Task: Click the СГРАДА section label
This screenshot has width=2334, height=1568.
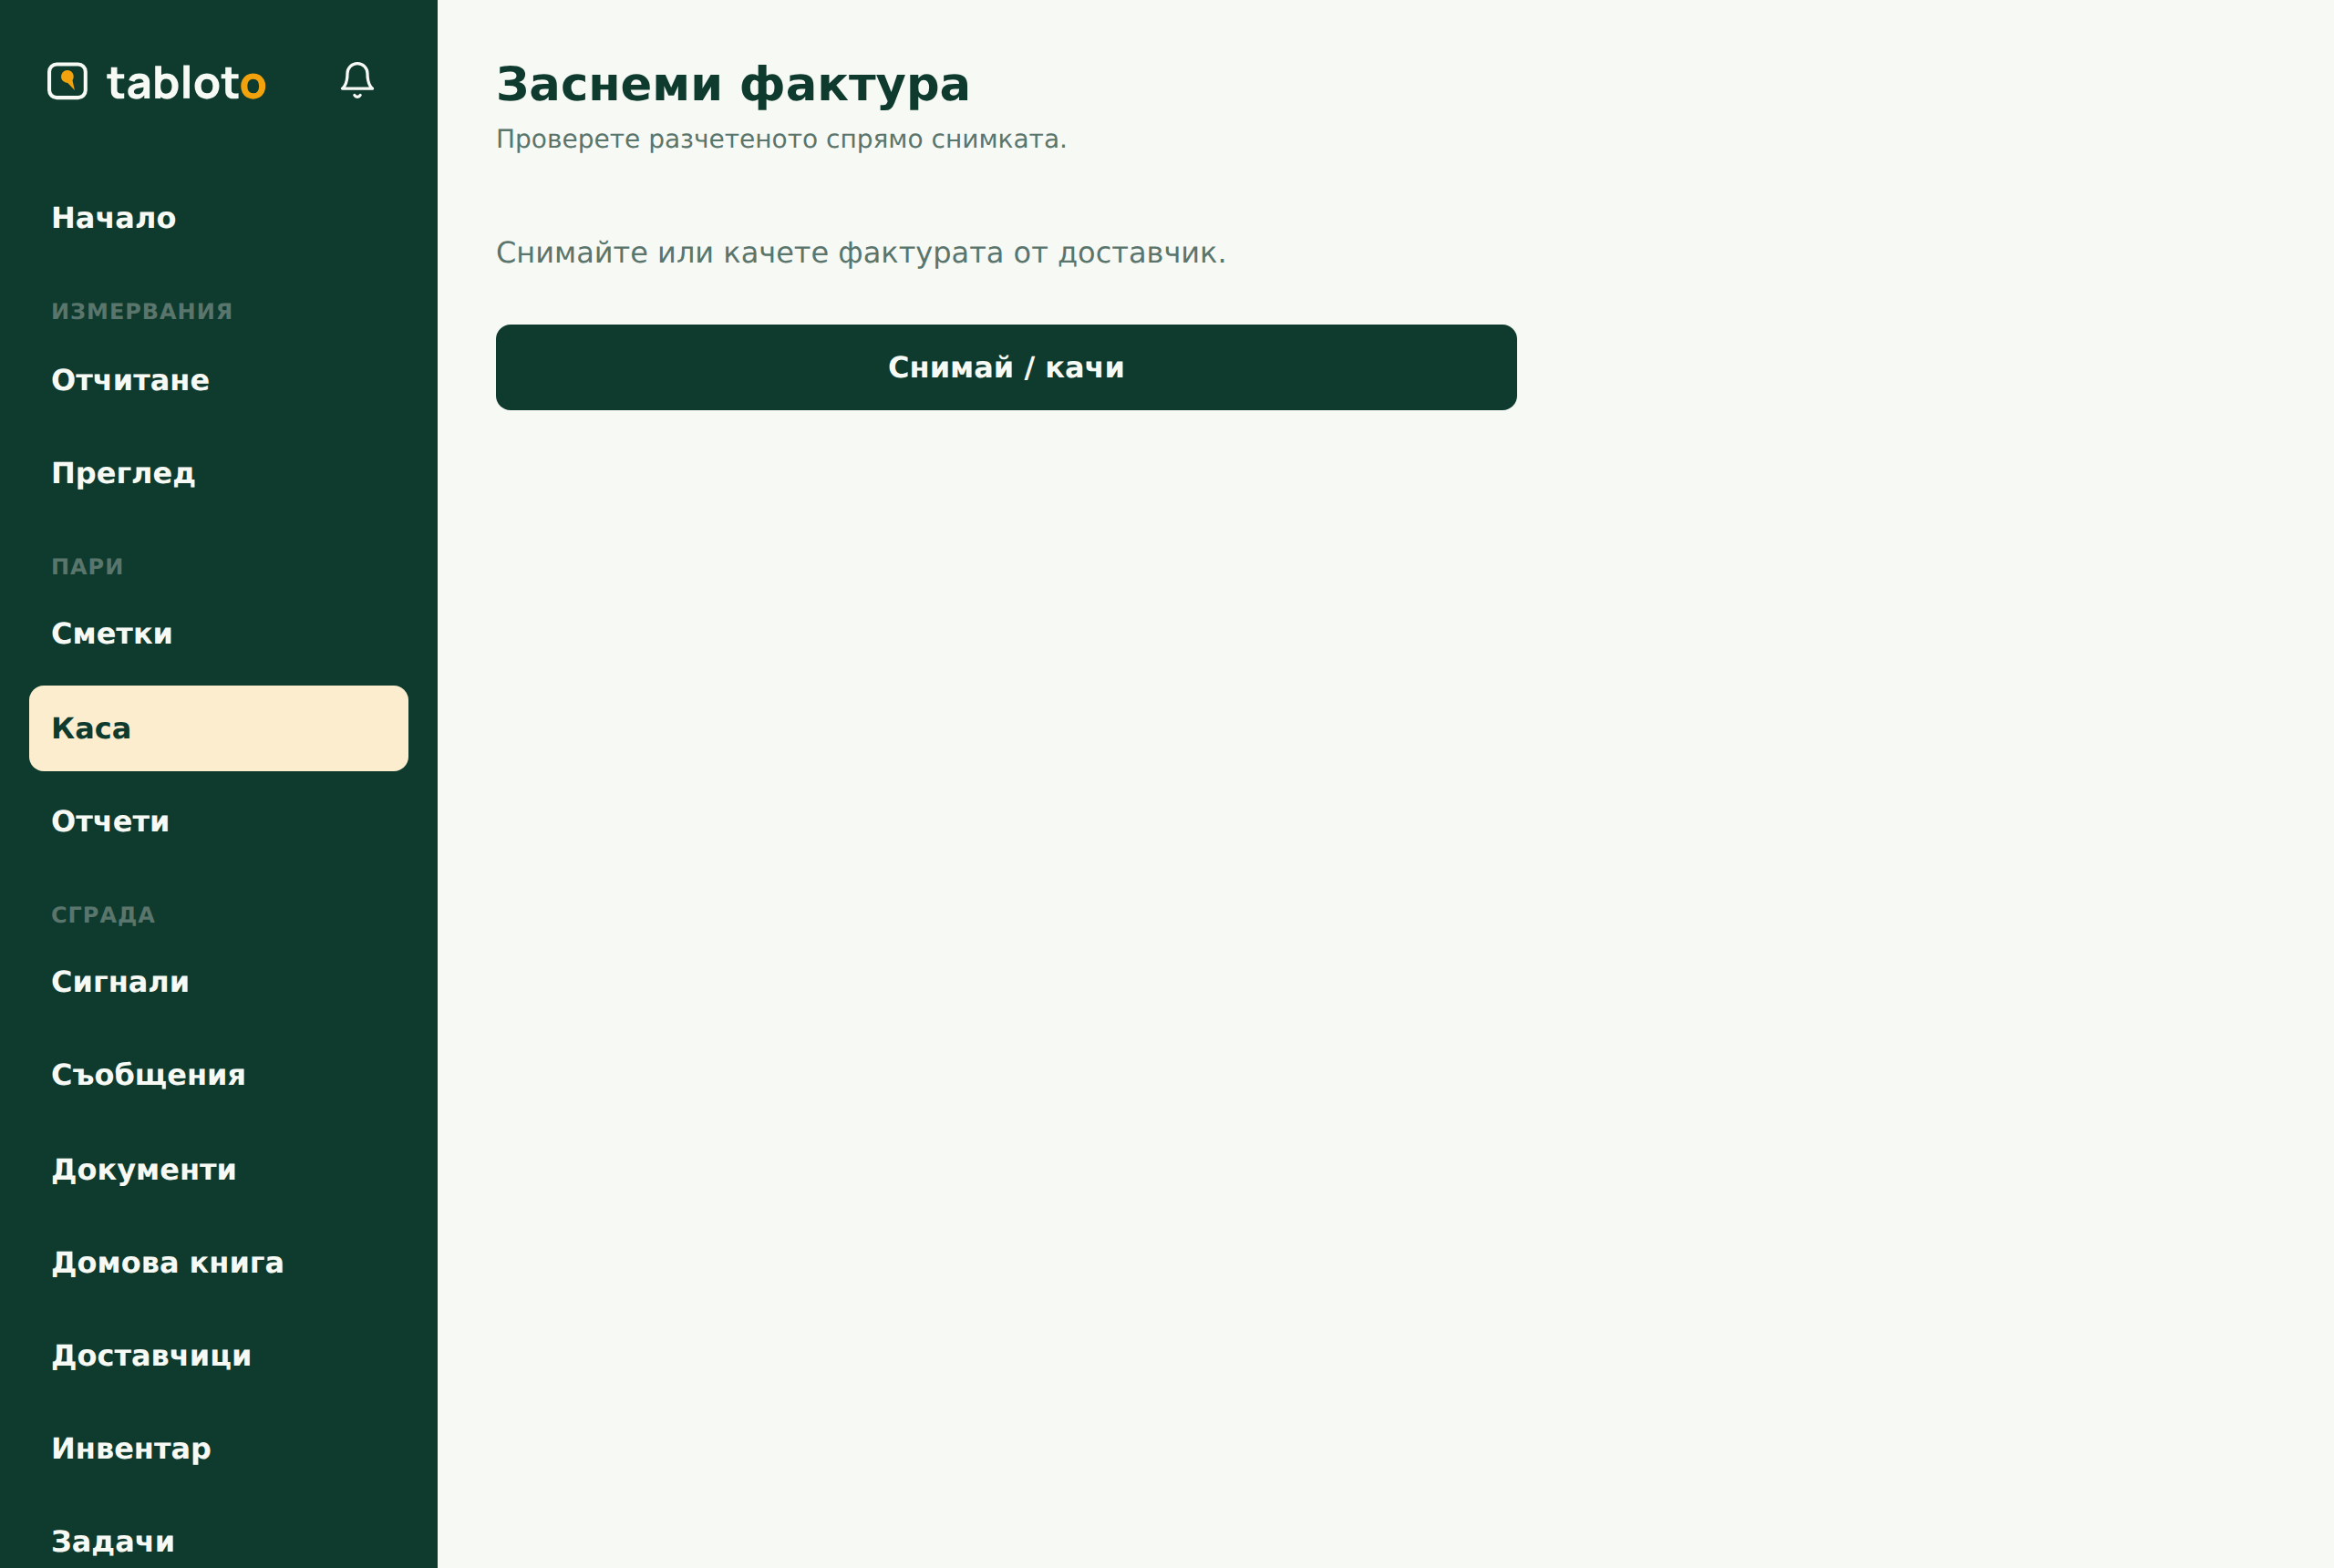Action: tap(103, 915)
